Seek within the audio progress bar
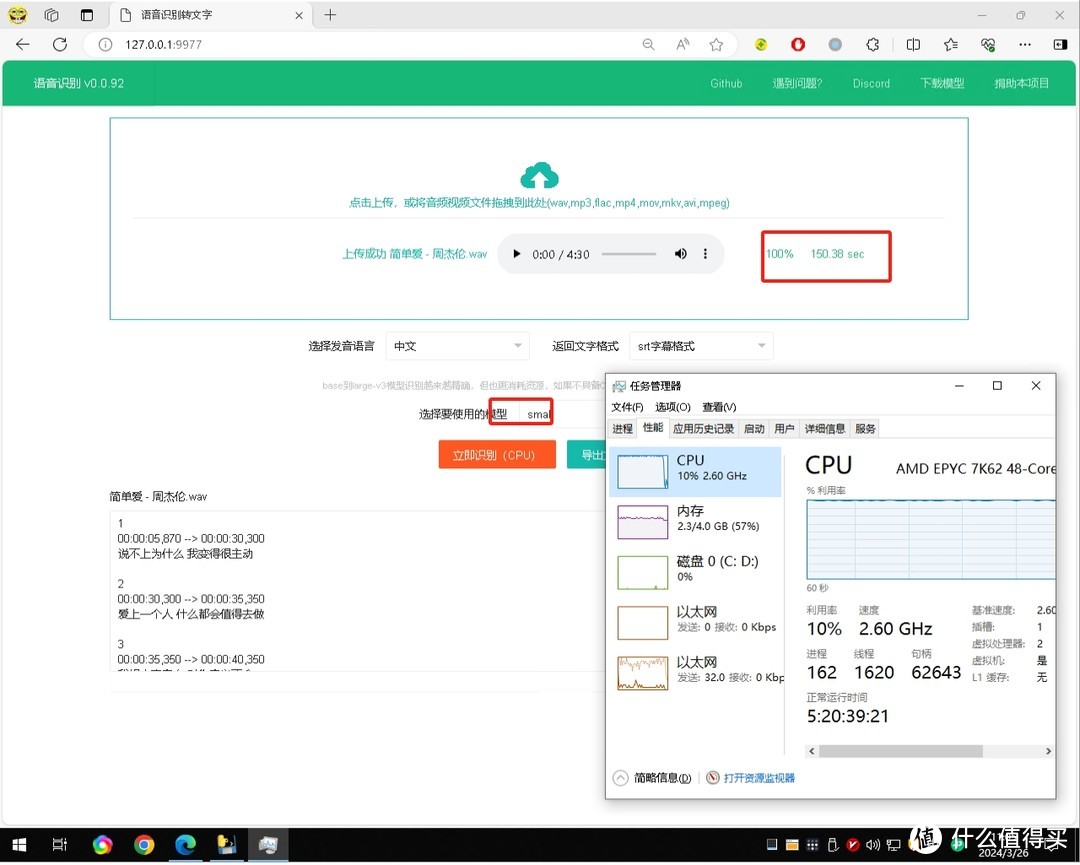 [x=628, y=254]
